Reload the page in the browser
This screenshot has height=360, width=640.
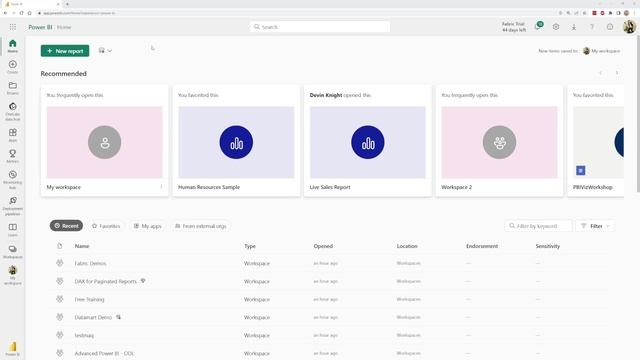[x=21, y=13]
